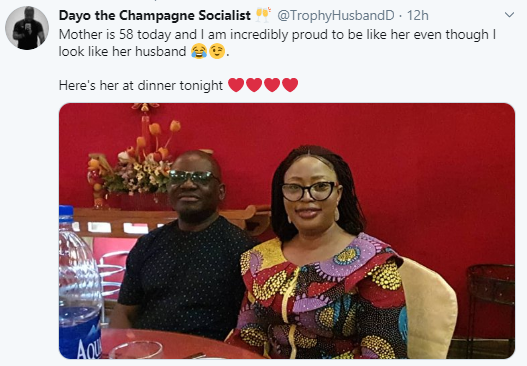The width and height of the screenshot is (527, 366).
Task: Open Dayo's profile picture avatar
Action: [27, 28]
